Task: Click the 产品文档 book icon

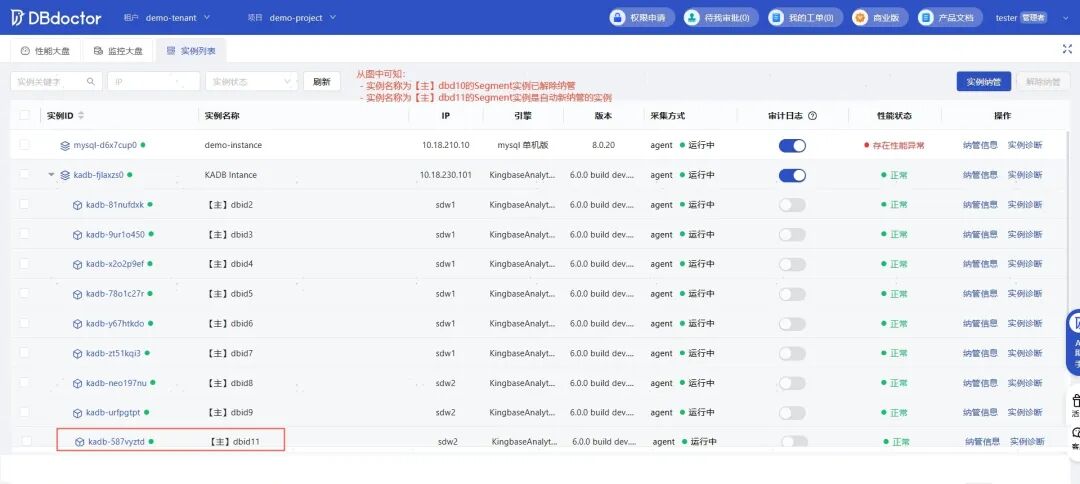Action: (x=926, y=18)
